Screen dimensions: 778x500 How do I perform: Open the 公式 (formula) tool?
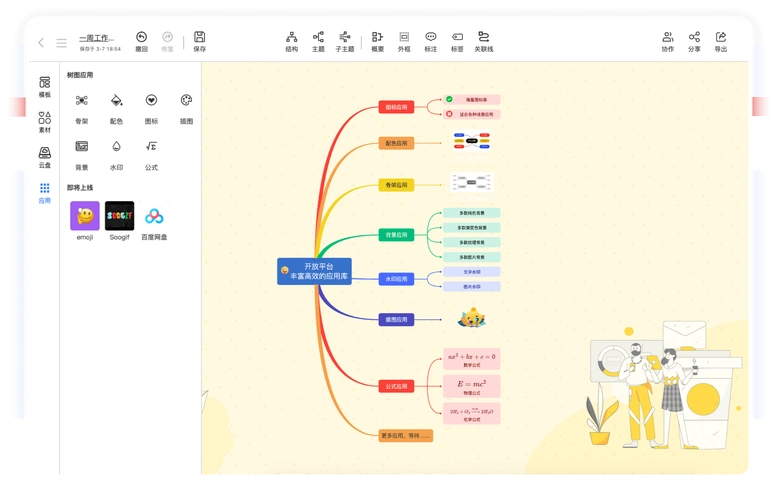coord(151,147)
